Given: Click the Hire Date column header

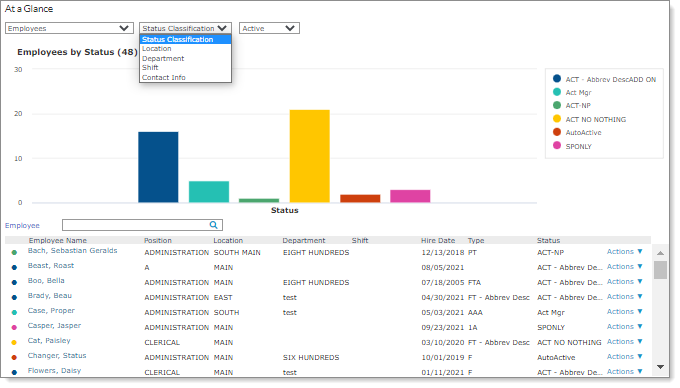Looking at the screenshot, I should pyautogui.click(x=438, y=241).
